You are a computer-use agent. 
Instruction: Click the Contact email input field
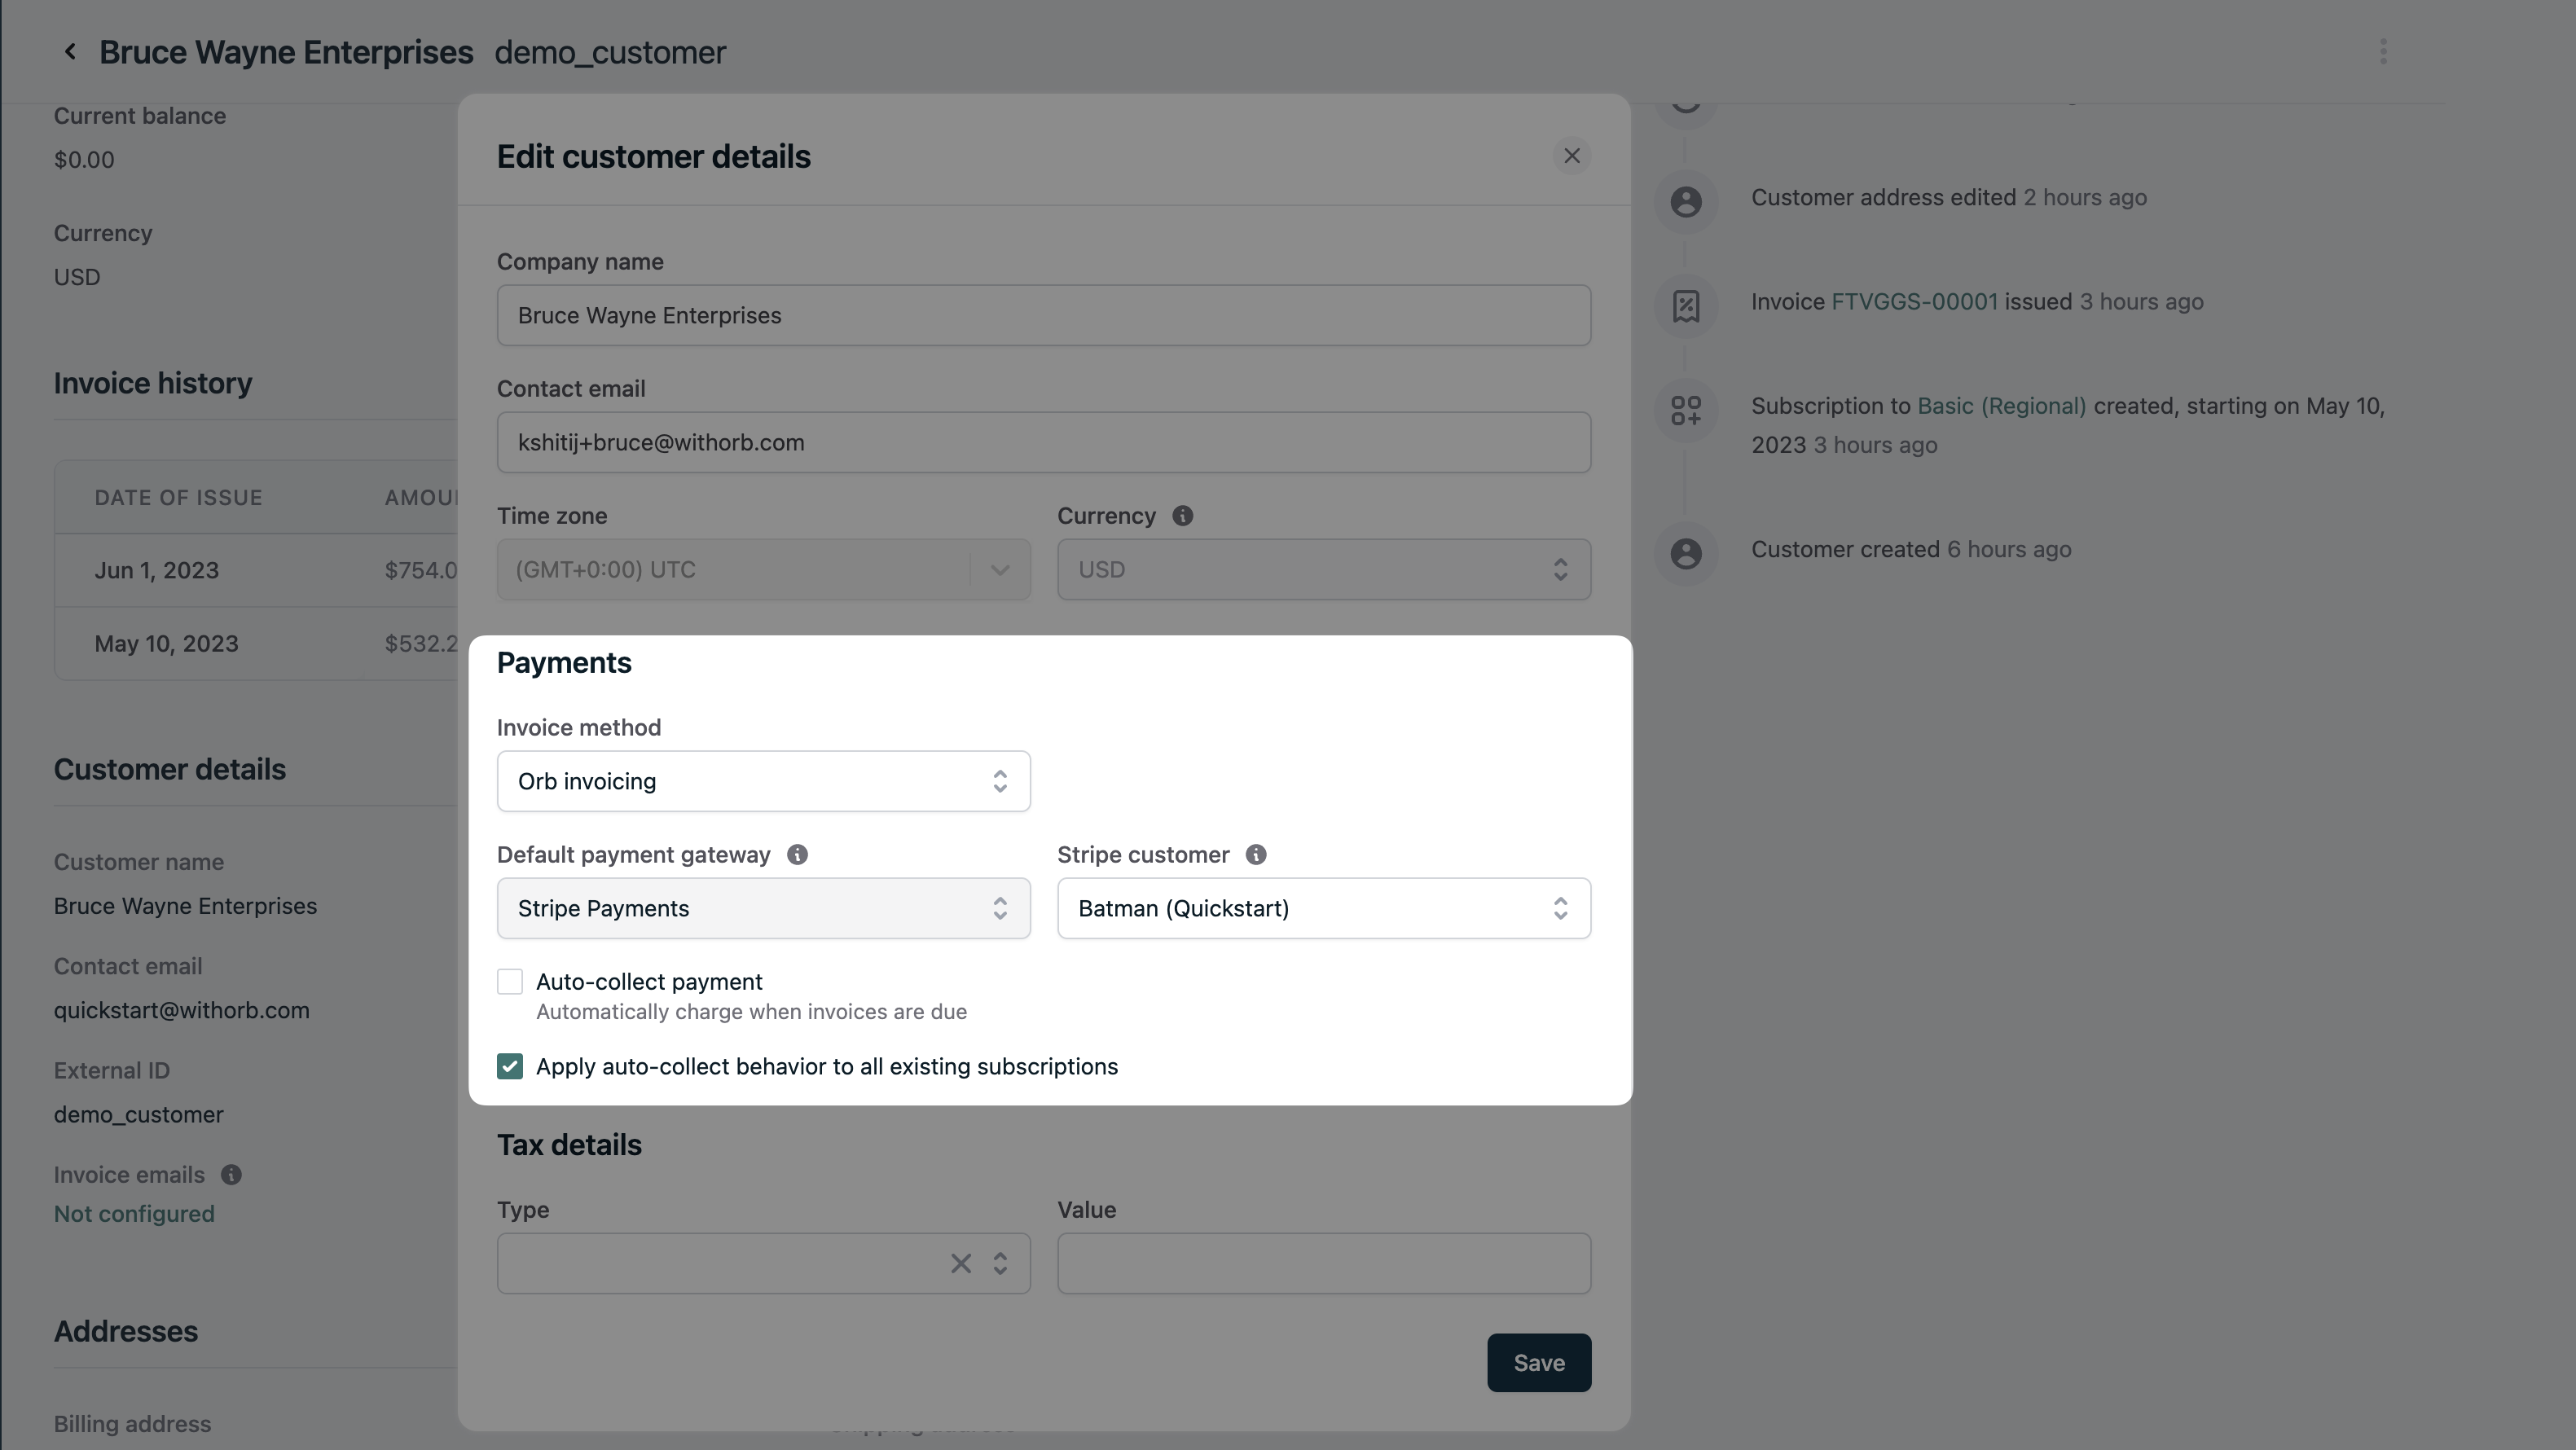[1044, 443]
